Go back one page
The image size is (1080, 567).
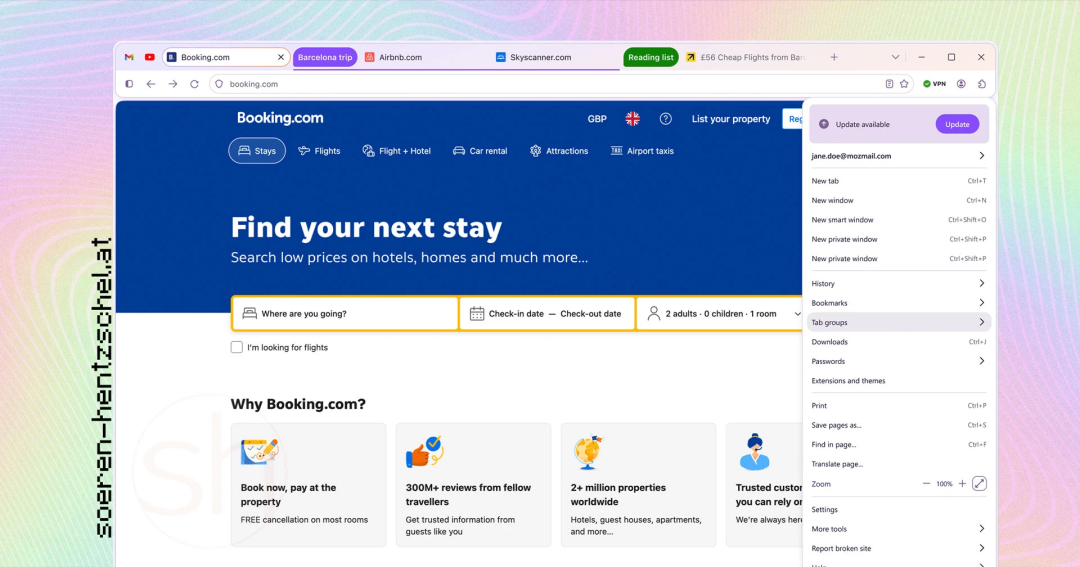coord(151,84)
